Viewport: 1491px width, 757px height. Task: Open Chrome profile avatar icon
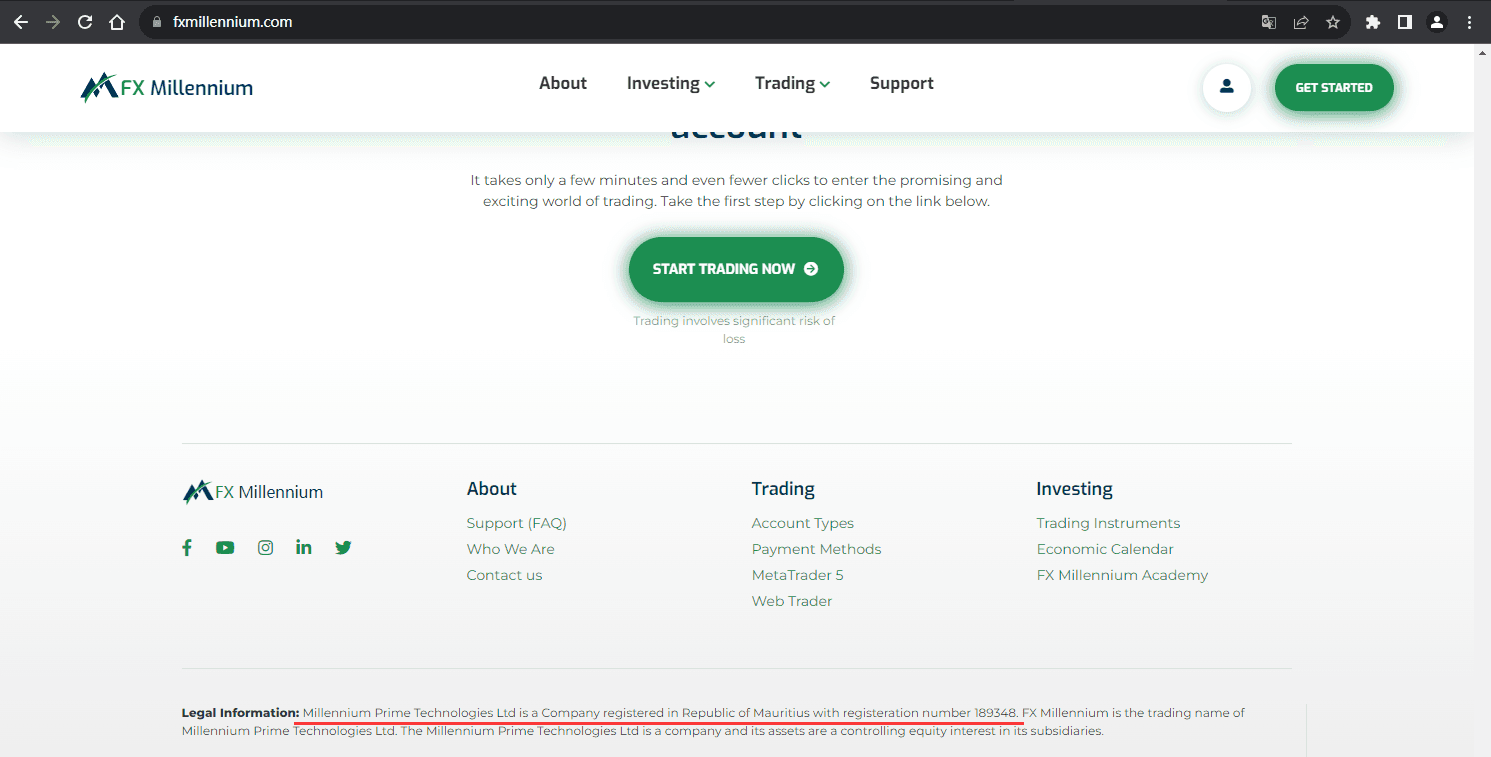[x=1437, y=22]
